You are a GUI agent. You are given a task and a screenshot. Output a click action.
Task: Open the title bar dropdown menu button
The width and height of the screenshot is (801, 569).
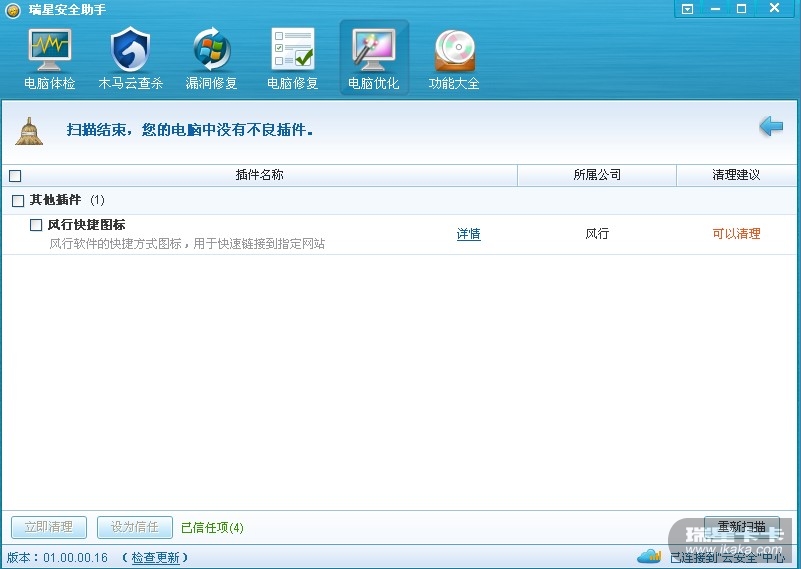(x=688, y=9)
